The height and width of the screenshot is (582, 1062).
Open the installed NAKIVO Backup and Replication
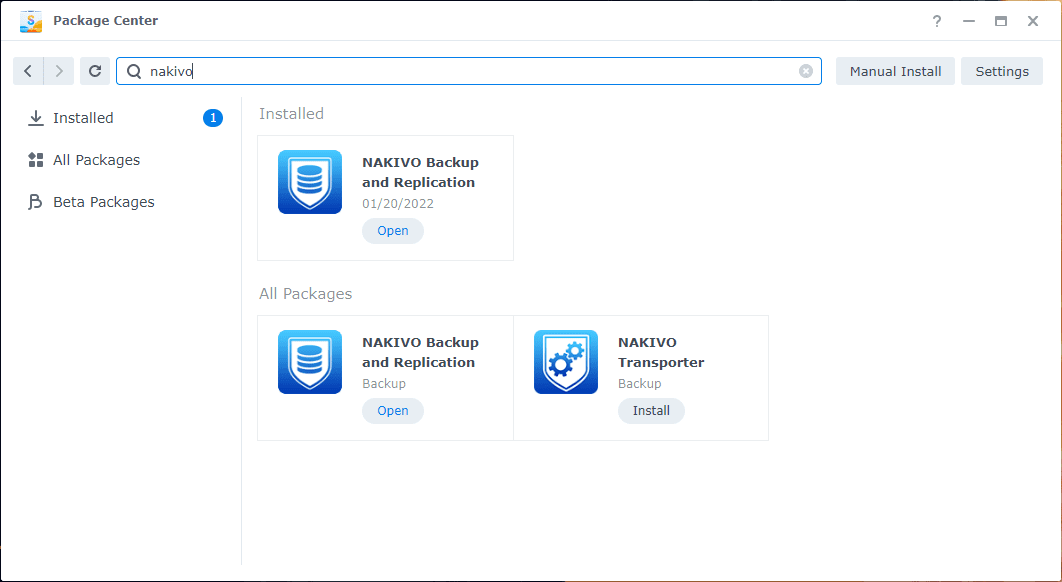[393, 231]
